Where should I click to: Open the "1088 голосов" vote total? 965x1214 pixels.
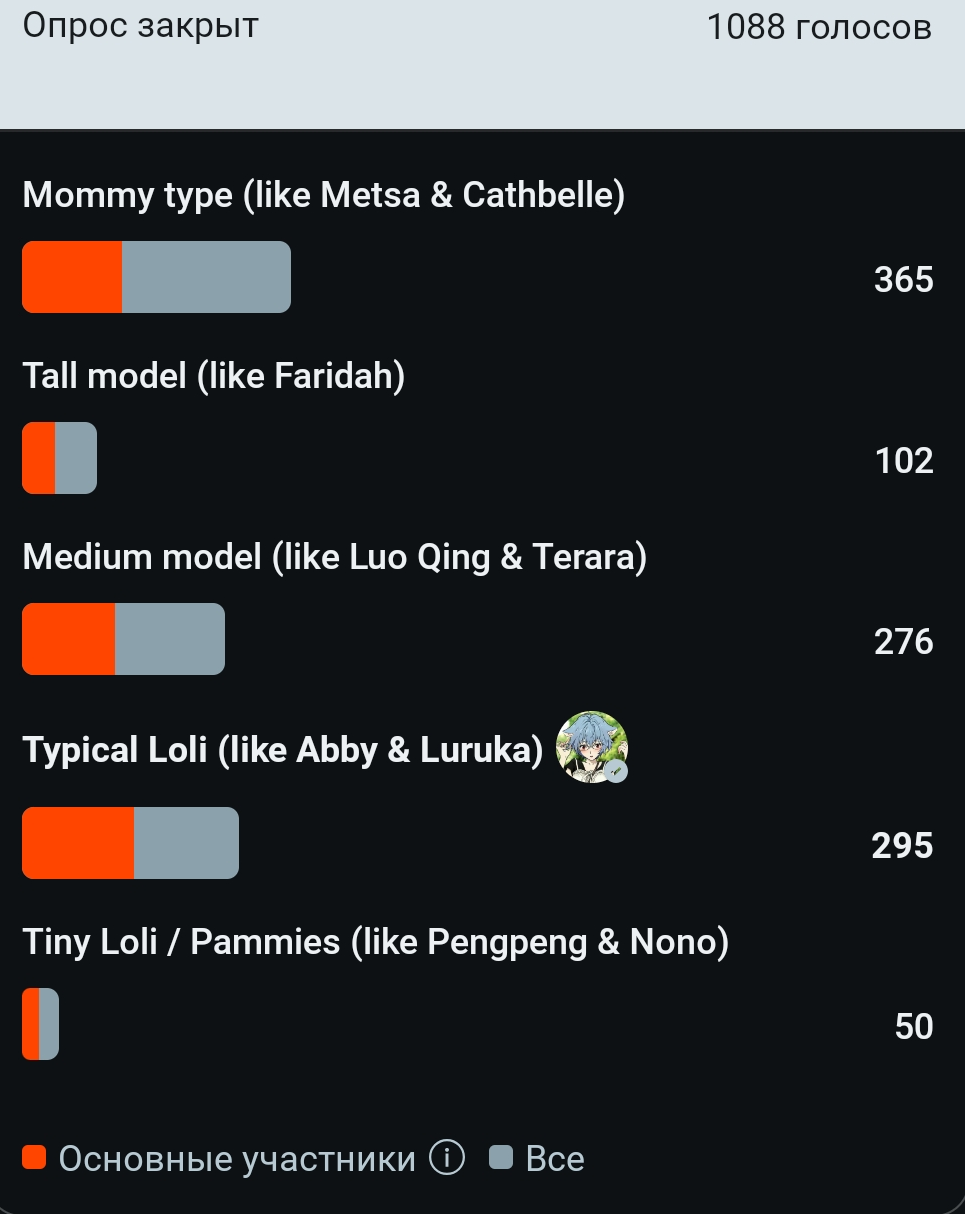pos(819,27)
